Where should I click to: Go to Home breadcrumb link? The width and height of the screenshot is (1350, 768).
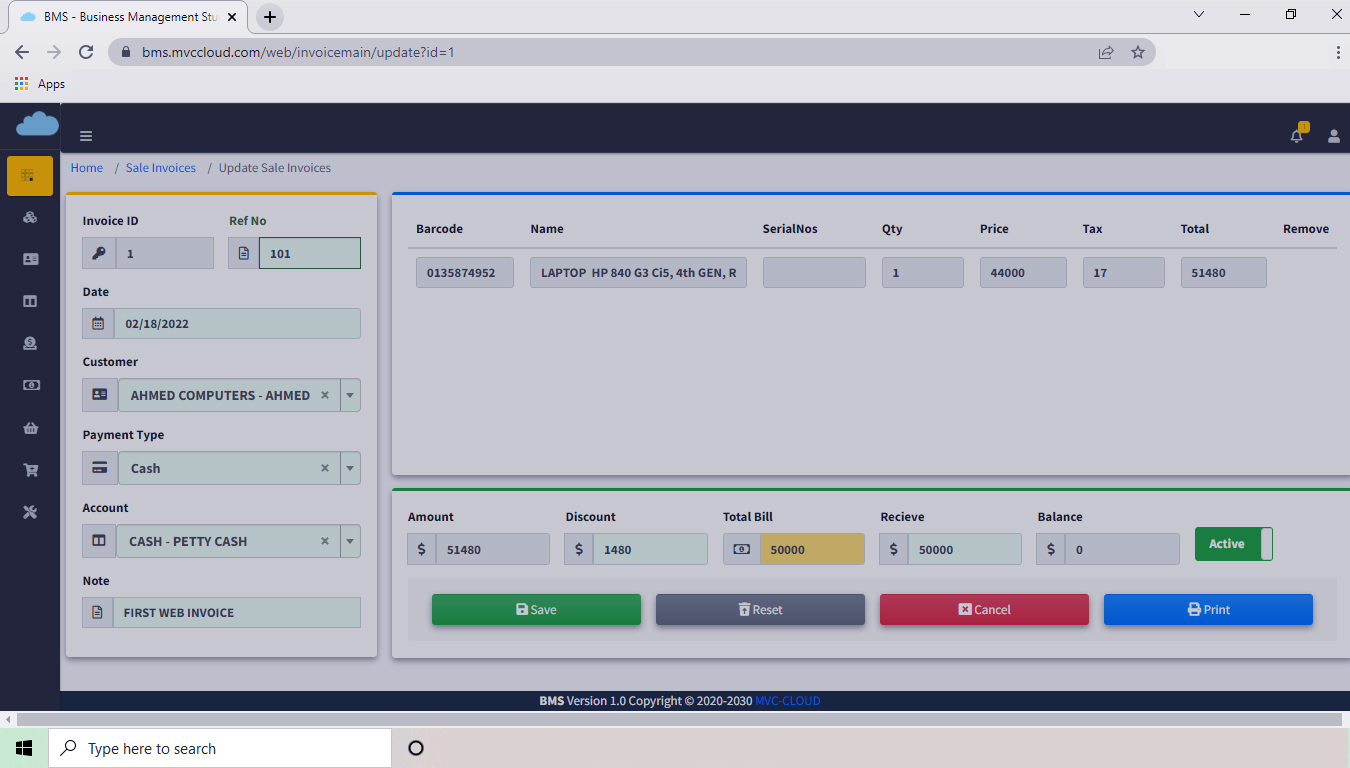(87, 168)
